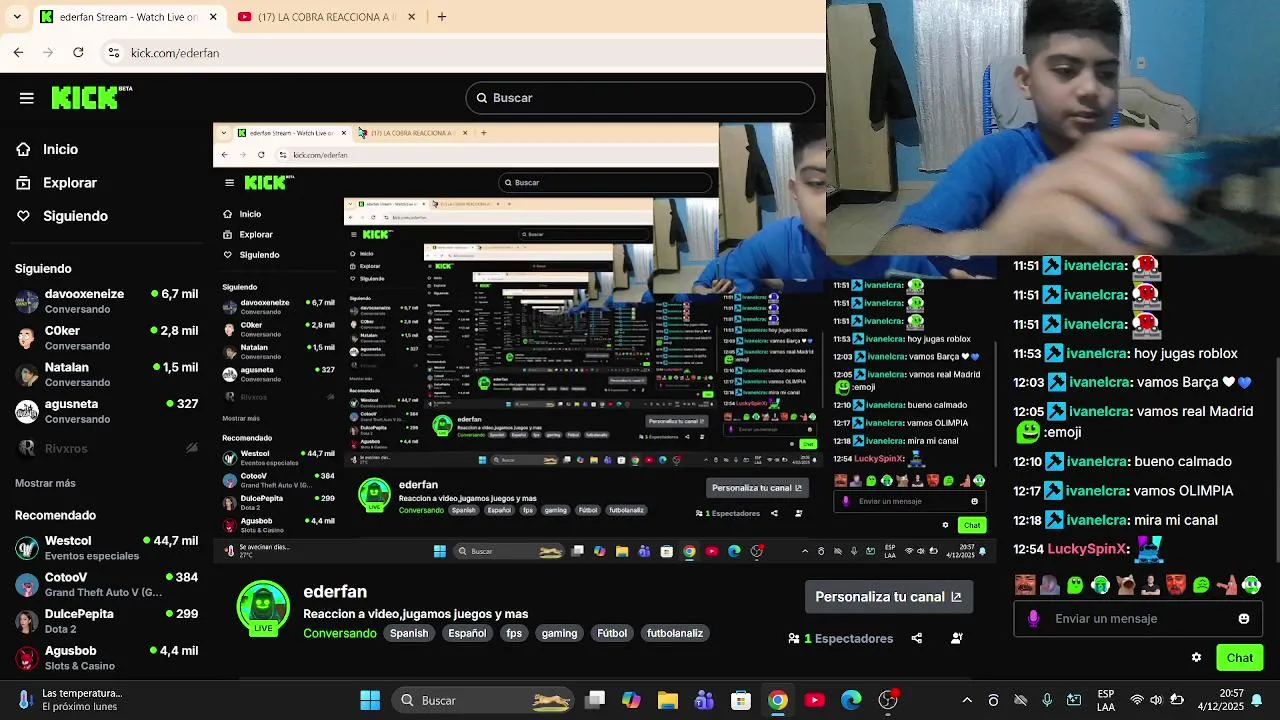
Task: Select the Fútbol tag
Action: 612,633
